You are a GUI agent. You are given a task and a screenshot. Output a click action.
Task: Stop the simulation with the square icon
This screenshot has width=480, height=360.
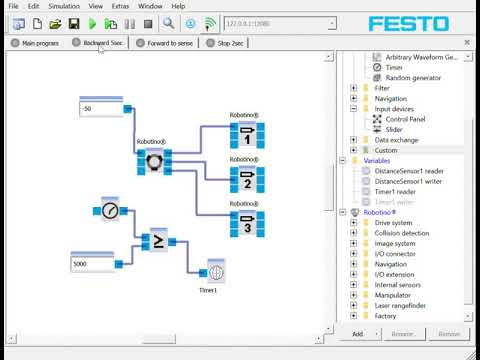click(148, 24)
